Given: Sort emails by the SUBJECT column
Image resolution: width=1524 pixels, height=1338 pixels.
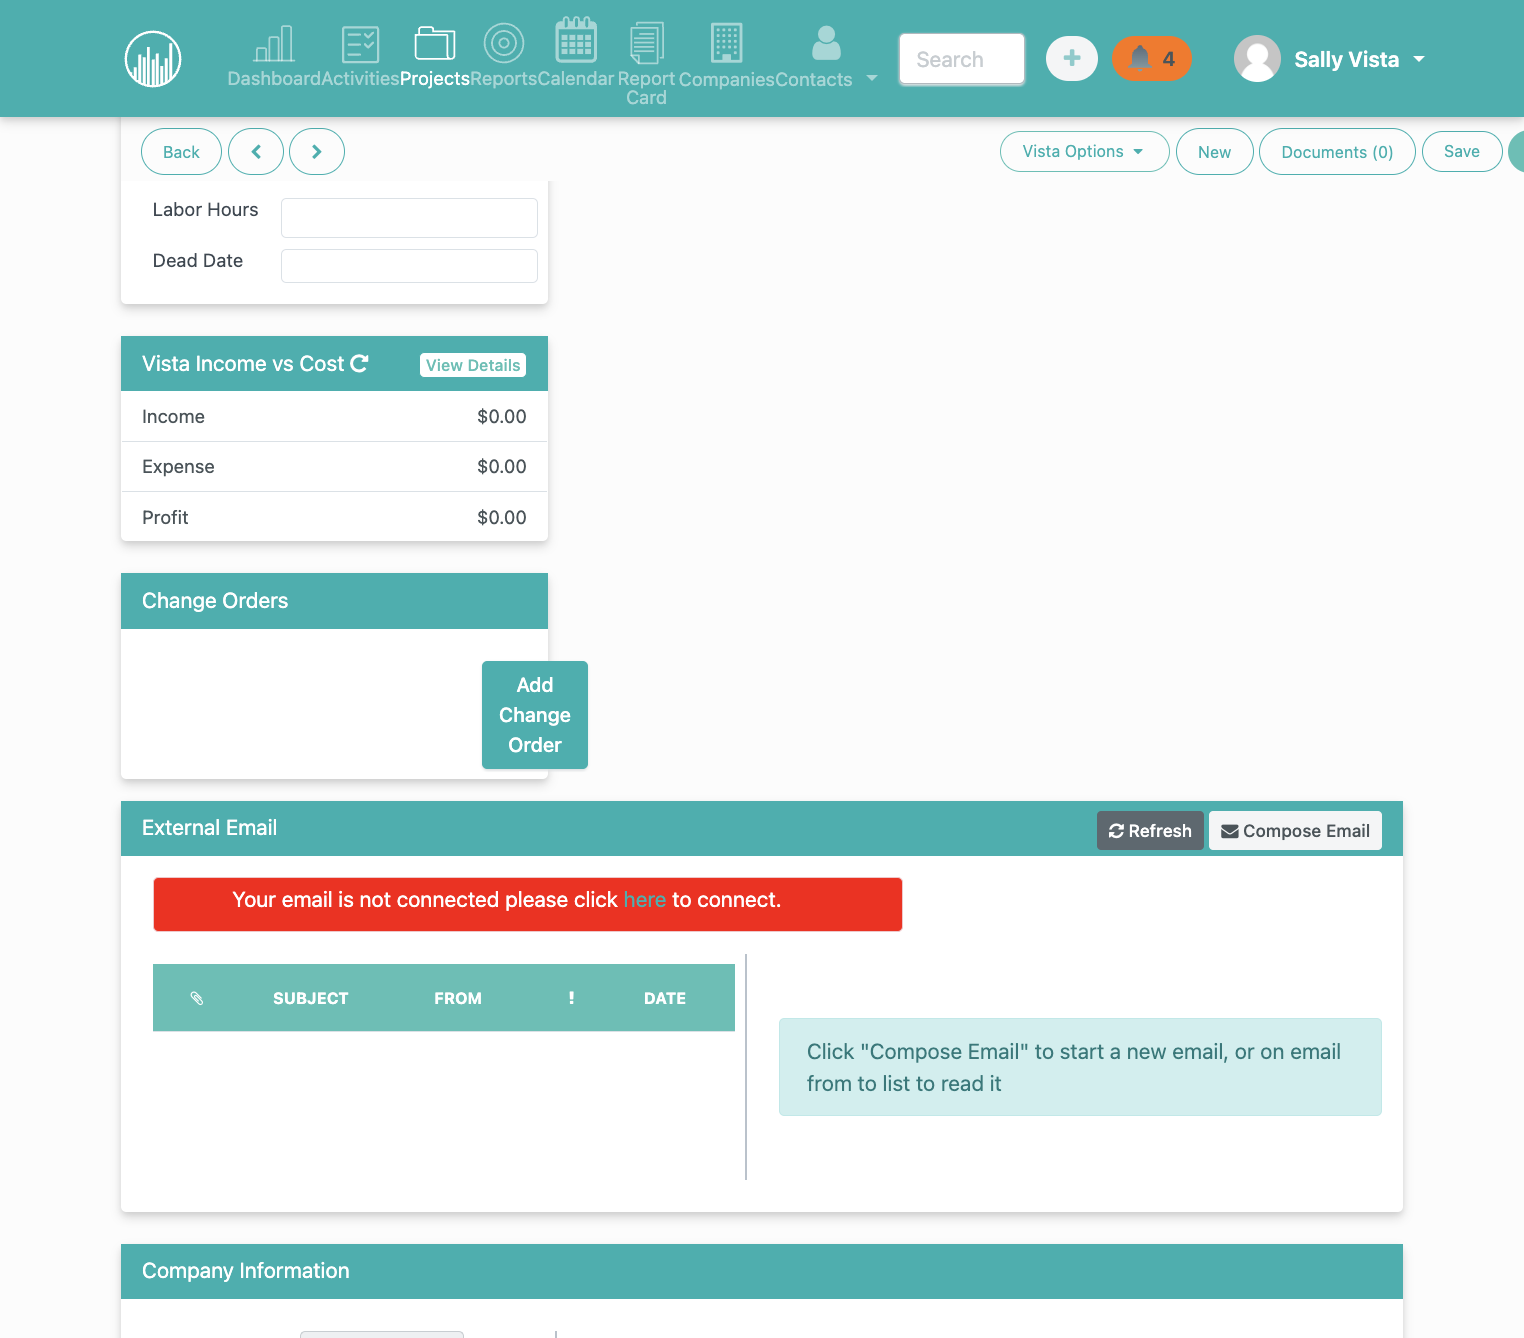Looking at the screenshot, I should tap(311, 998).
